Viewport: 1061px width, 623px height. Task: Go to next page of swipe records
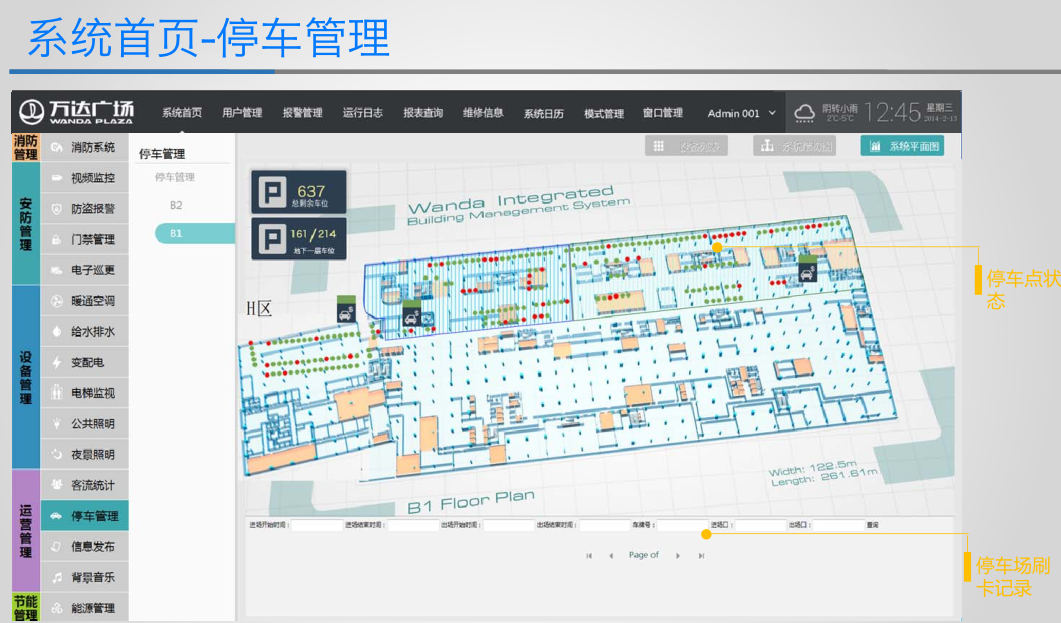coord(678,555)
